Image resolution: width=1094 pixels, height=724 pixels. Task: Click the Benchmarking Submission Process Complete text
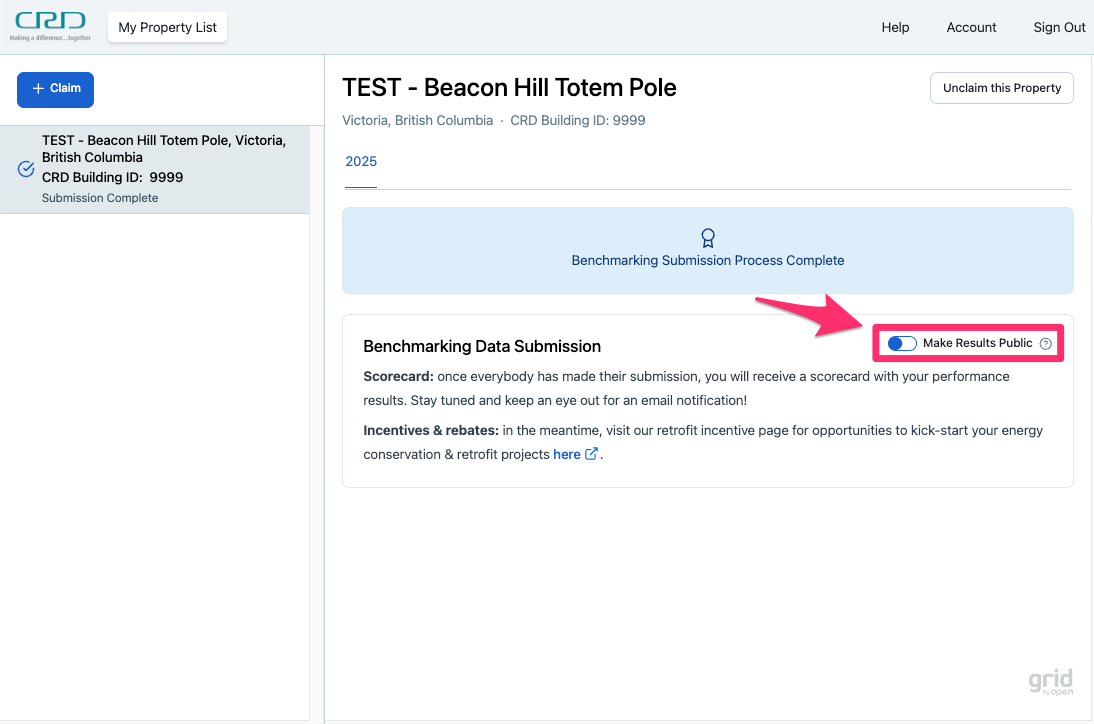coord(708,260)
